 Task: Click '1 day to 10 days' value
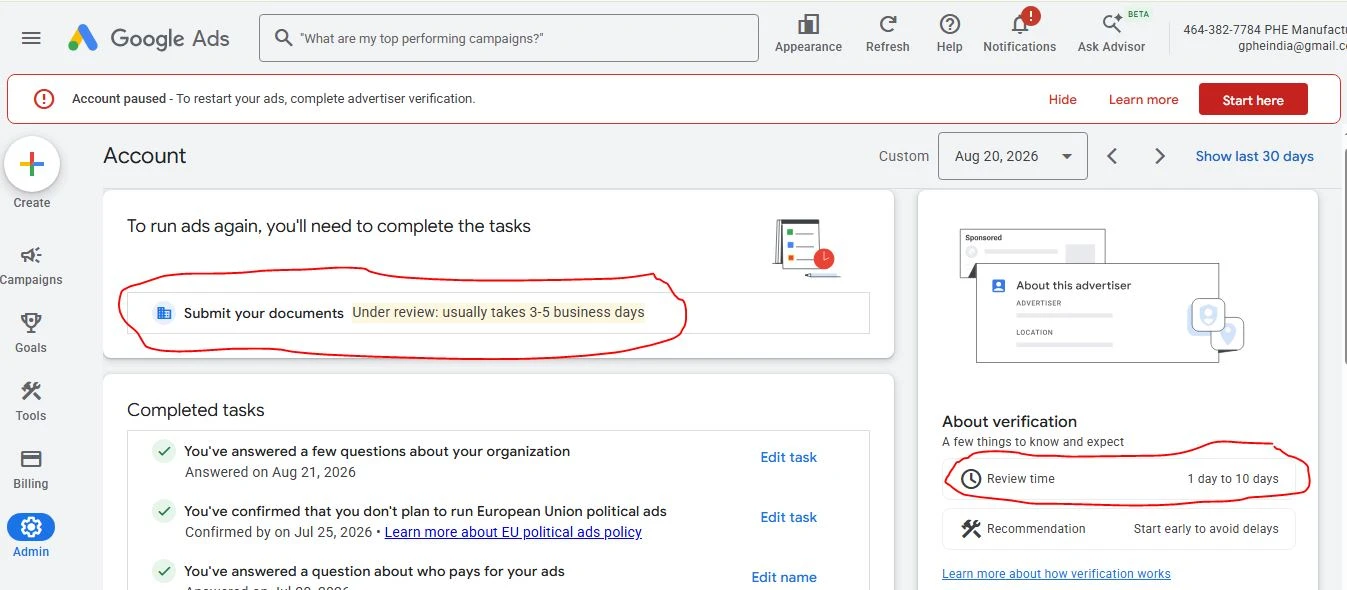(1233, 479)
